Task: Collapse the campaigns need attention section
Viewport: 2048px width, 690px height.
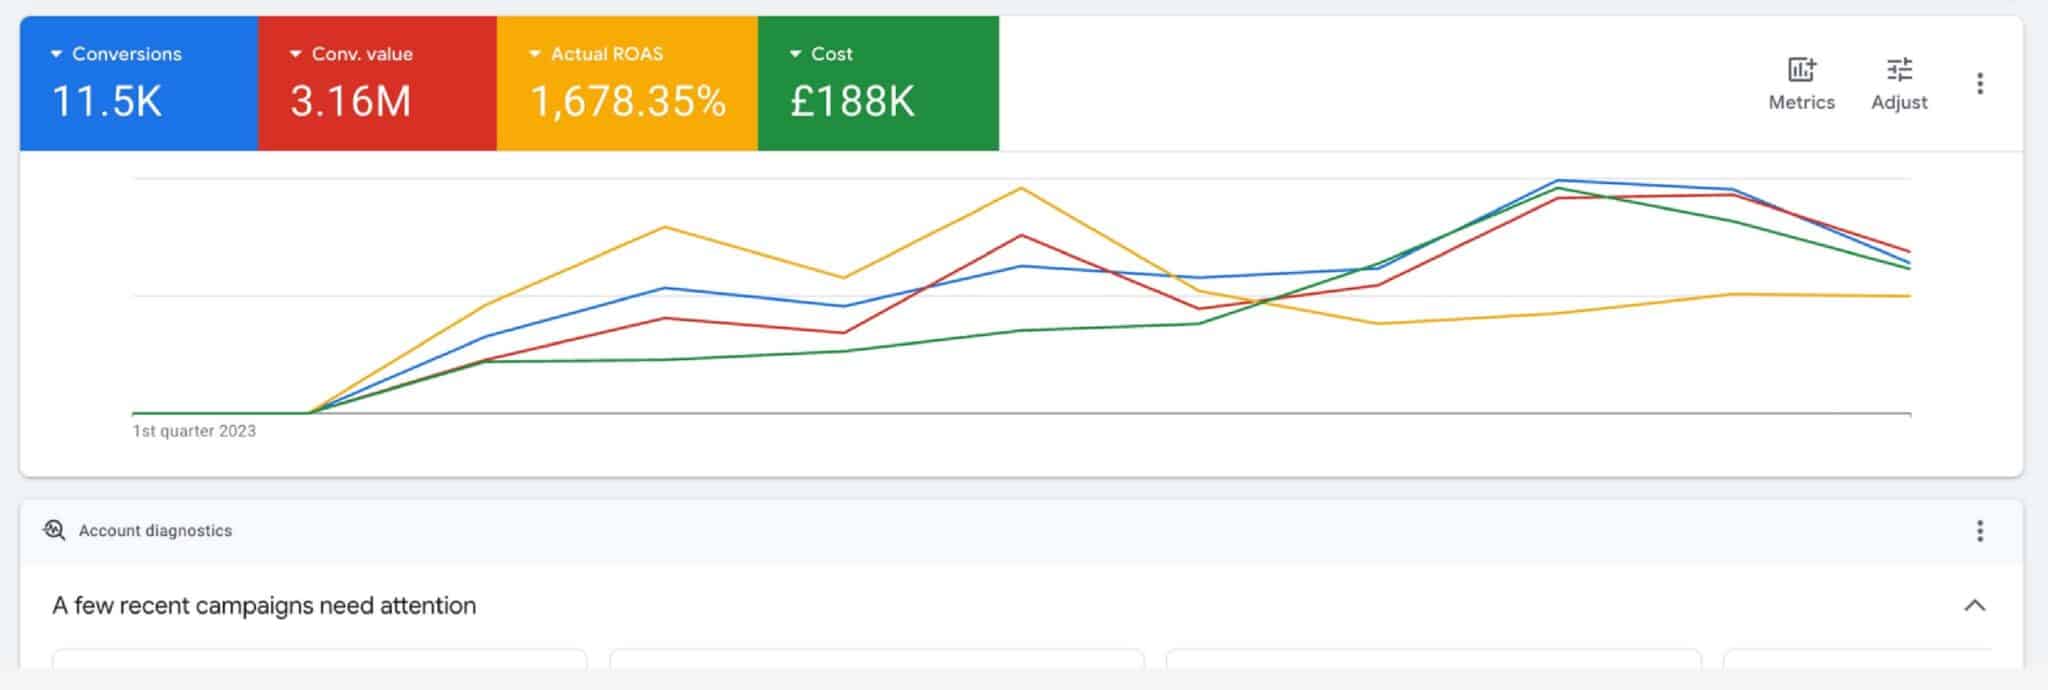Action: tap(1974, 606)
